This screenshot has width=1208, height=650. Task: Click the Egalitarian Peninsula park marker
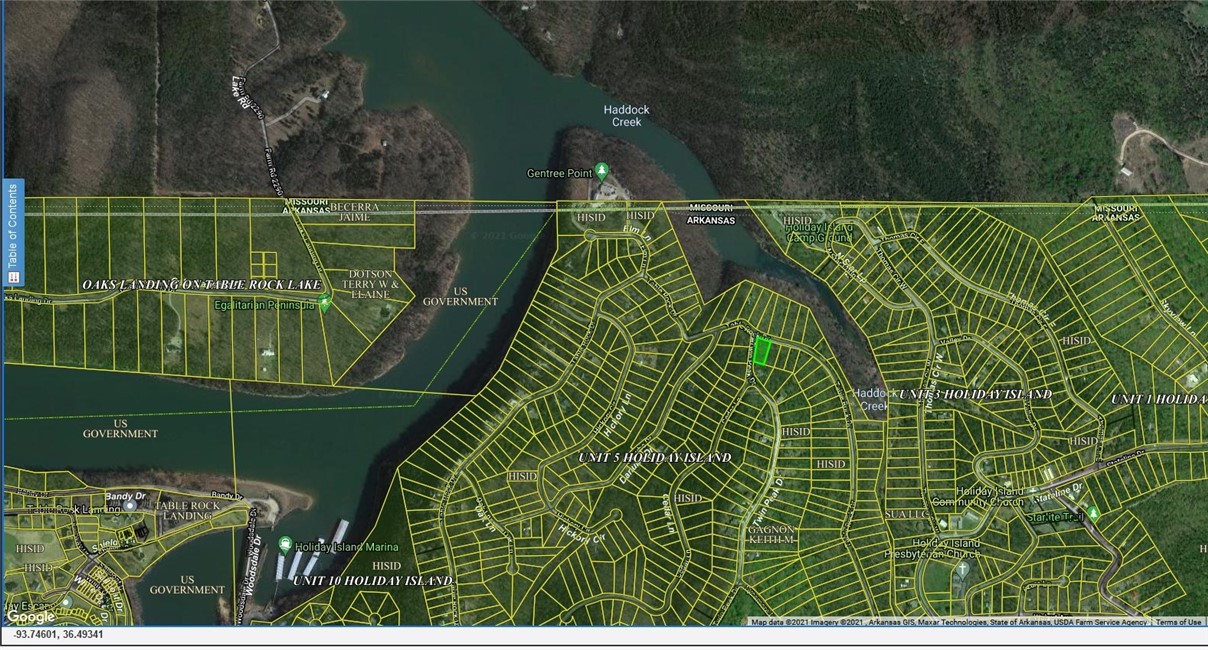pyautogui.click(x=325, y=303)
